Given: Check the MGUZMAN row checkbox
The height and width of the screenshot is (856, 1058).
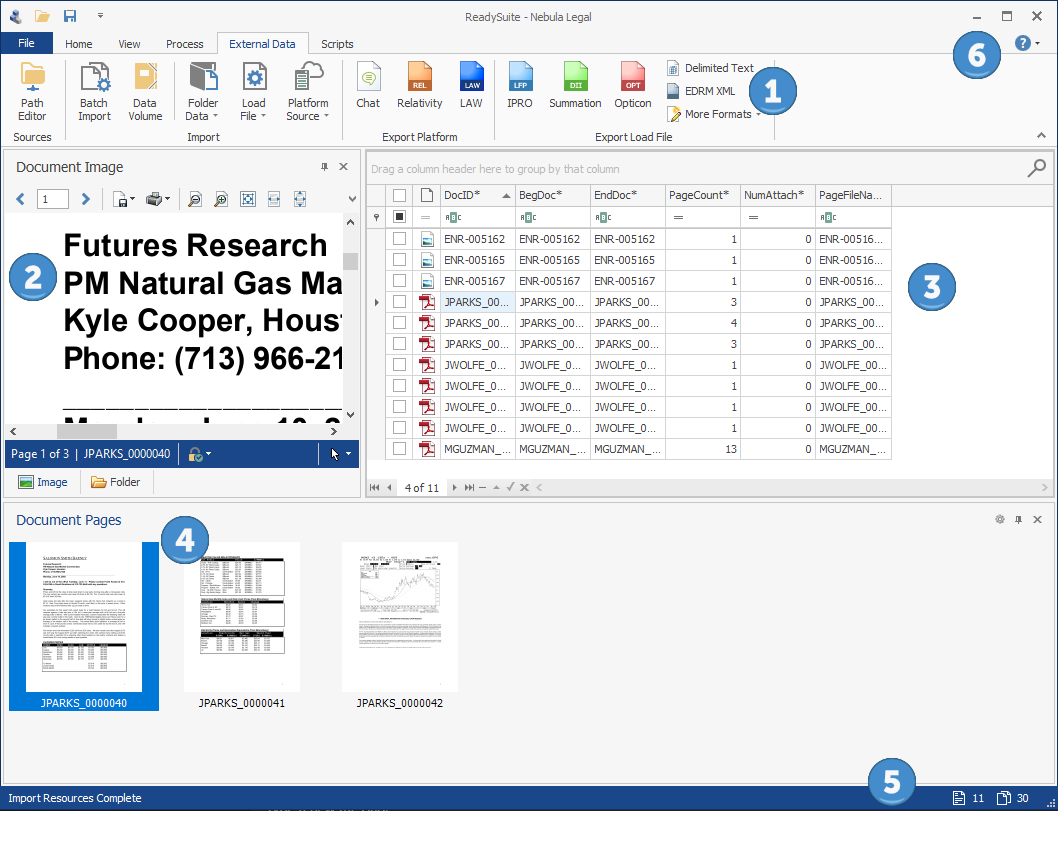Looking at the screenshot, I should [399, 449].
